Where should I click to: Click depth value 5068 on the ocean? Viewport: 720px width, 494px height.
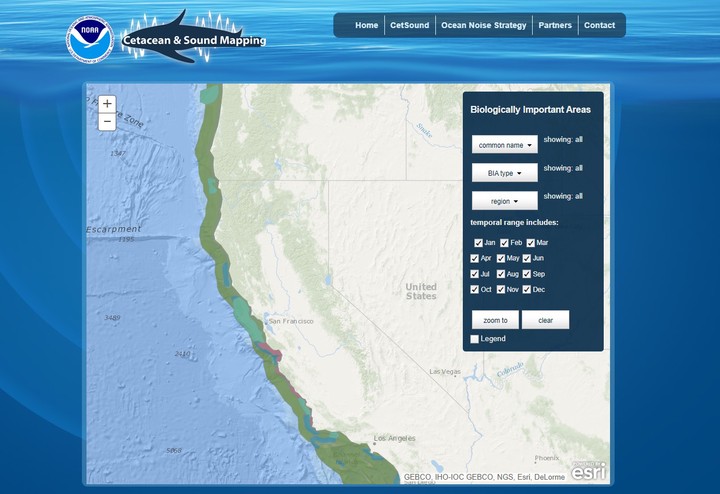tap(174, 451)
